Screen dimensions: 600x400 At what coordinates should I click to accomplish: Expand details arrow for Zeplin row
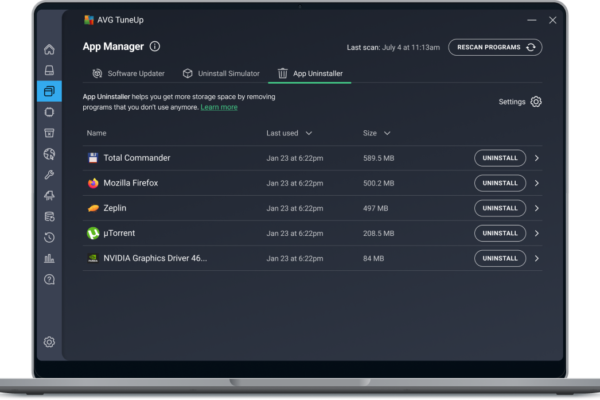(x=537, y=208)
